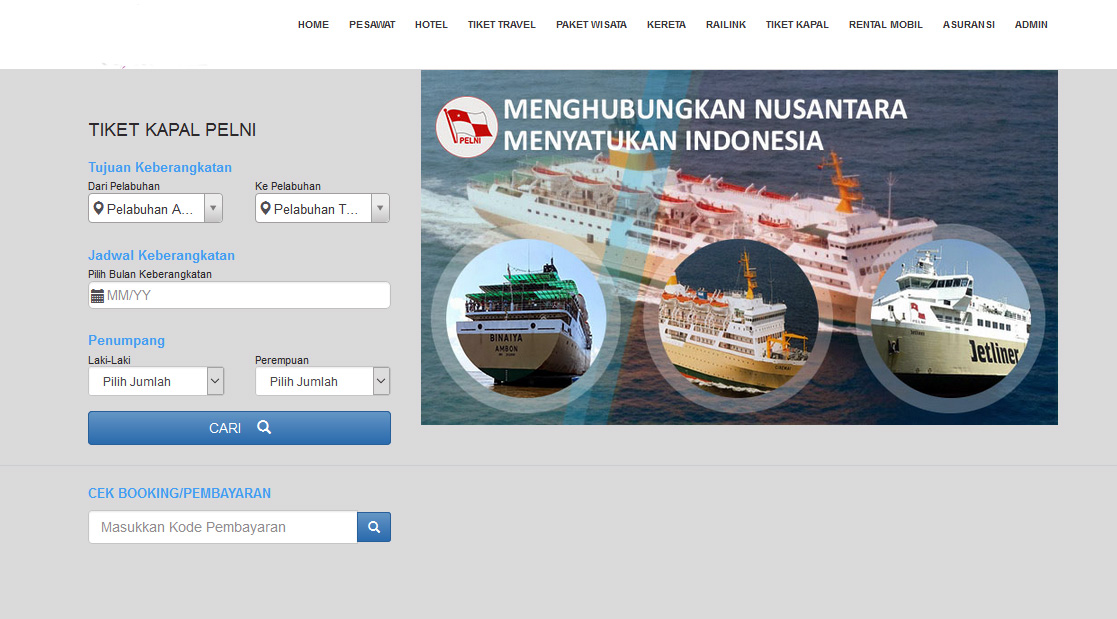Open Perempuan passenger count dropdown
This screenshot has width=1117, height=619.
click(x=323, y=381)
